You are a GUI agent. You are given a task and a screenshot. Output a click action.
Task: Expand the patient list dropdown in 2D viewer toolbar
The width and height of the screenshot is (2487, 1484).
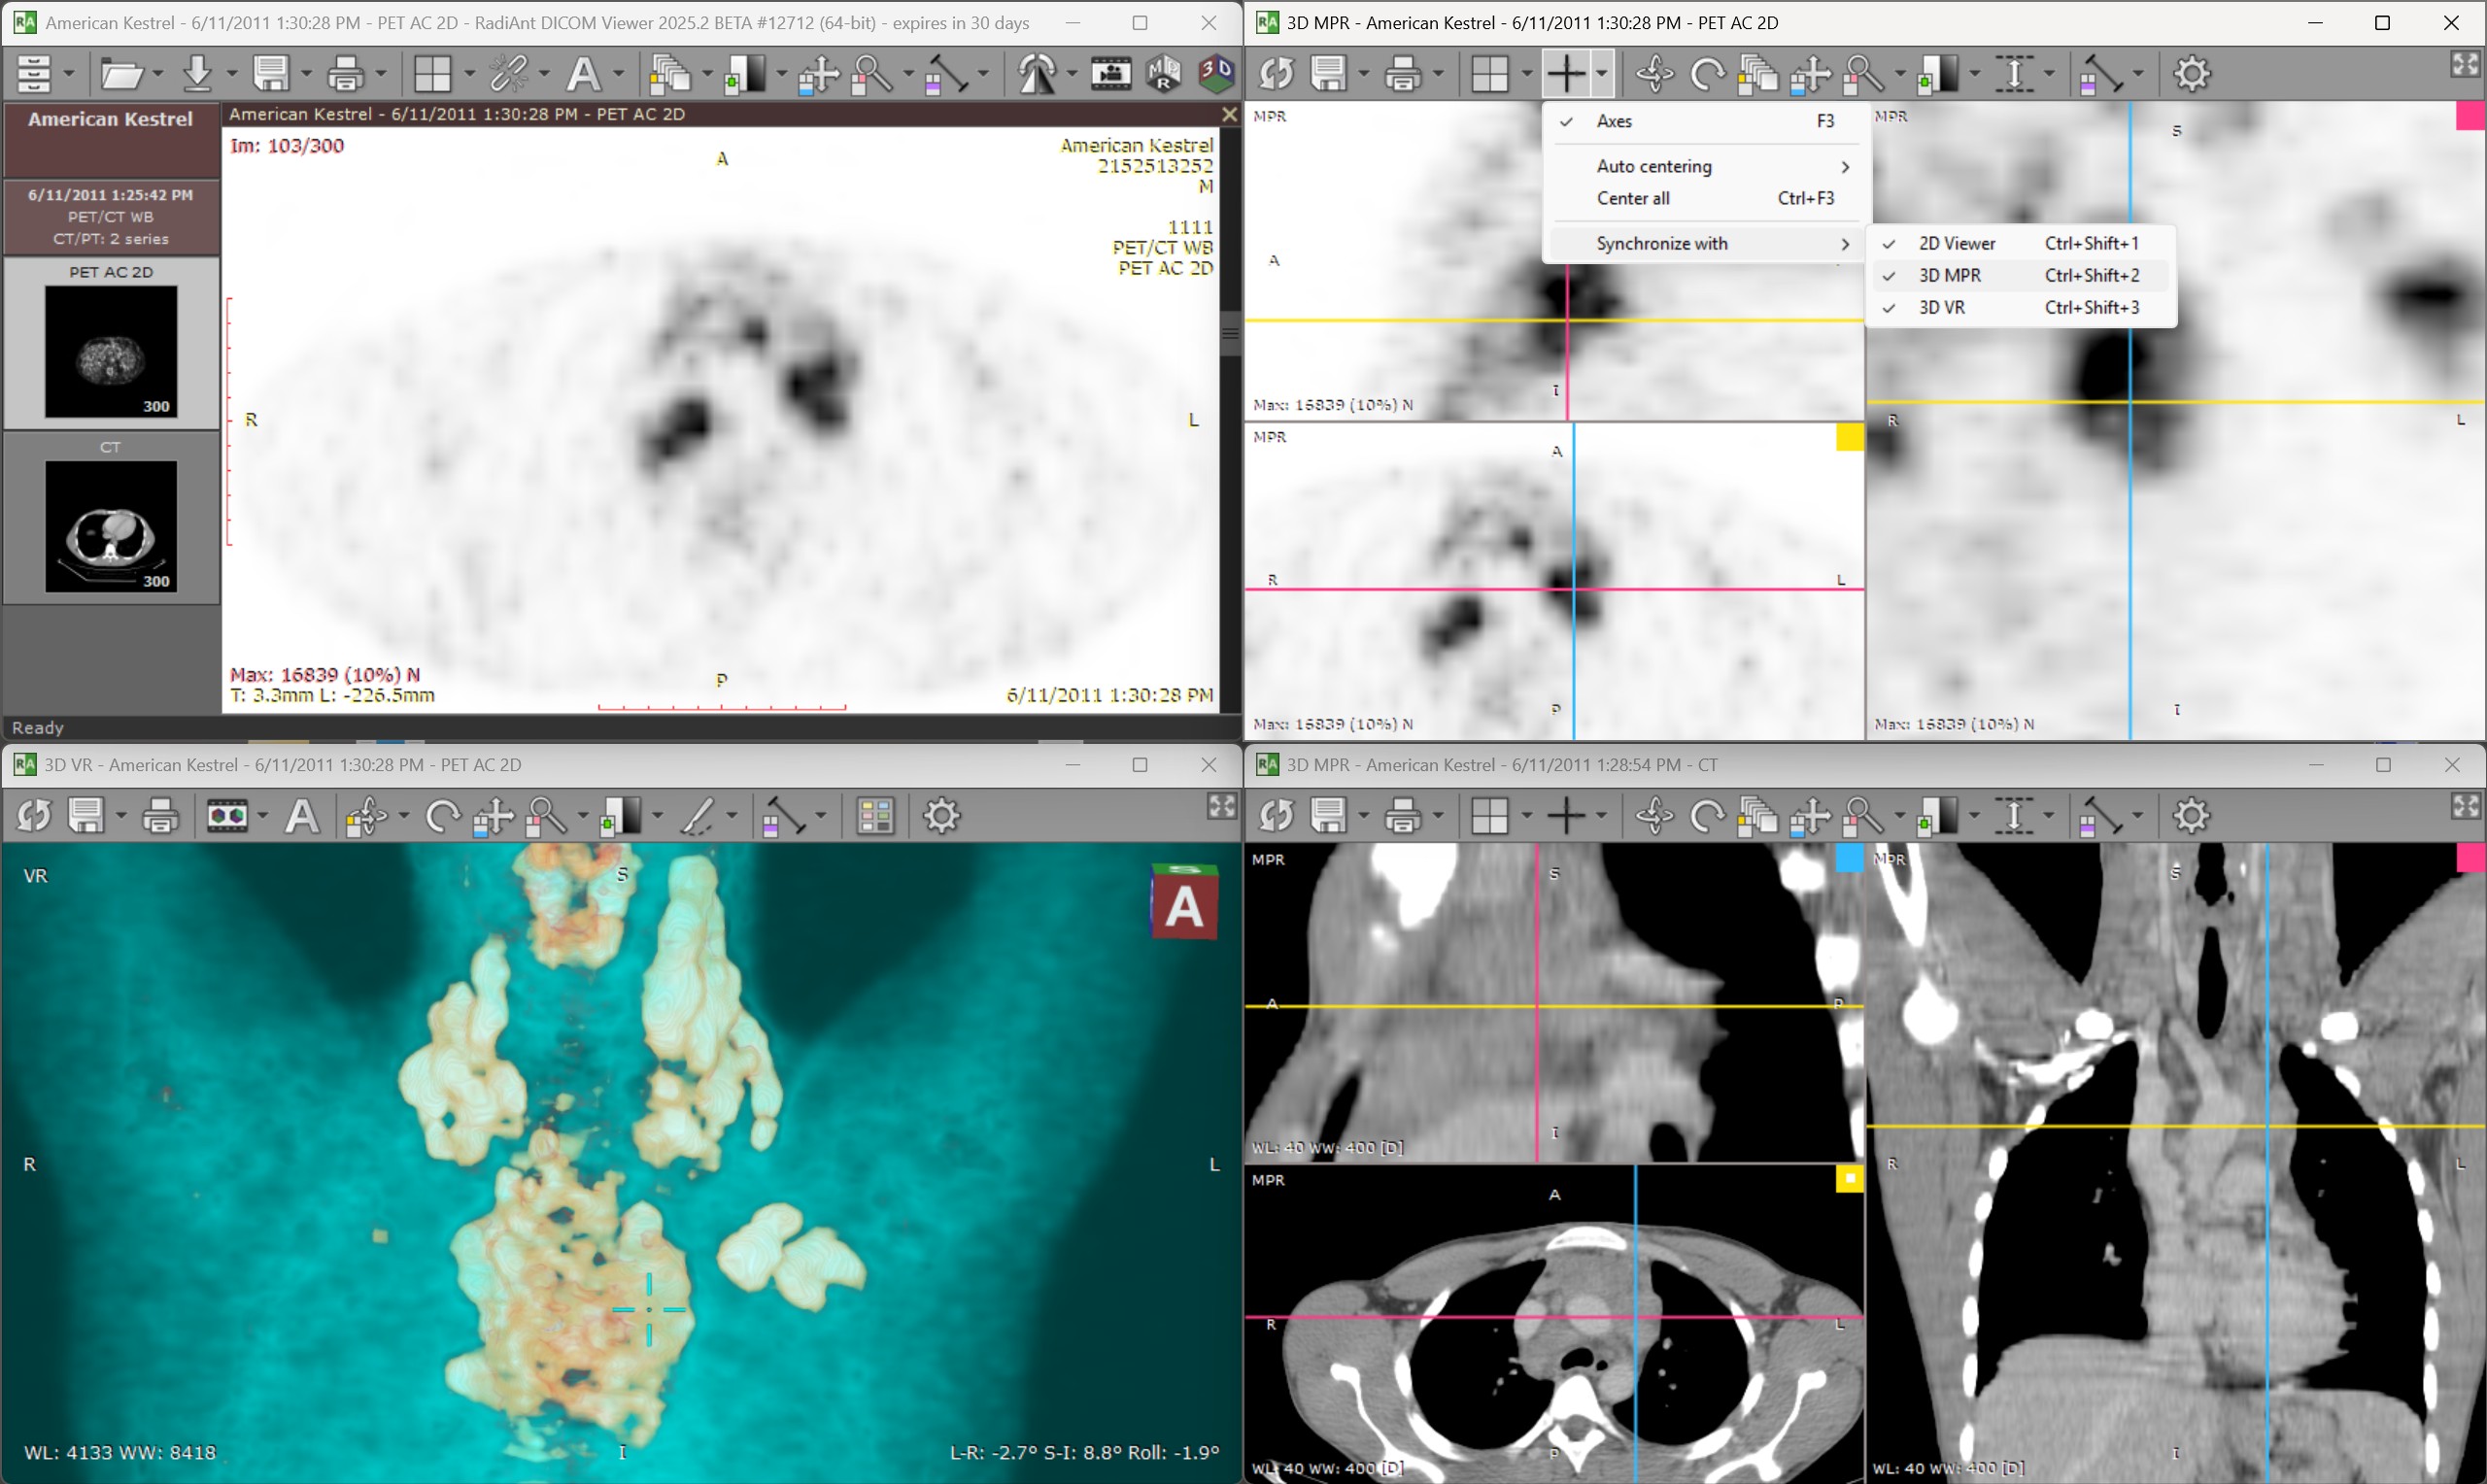(x=69, y=73)
